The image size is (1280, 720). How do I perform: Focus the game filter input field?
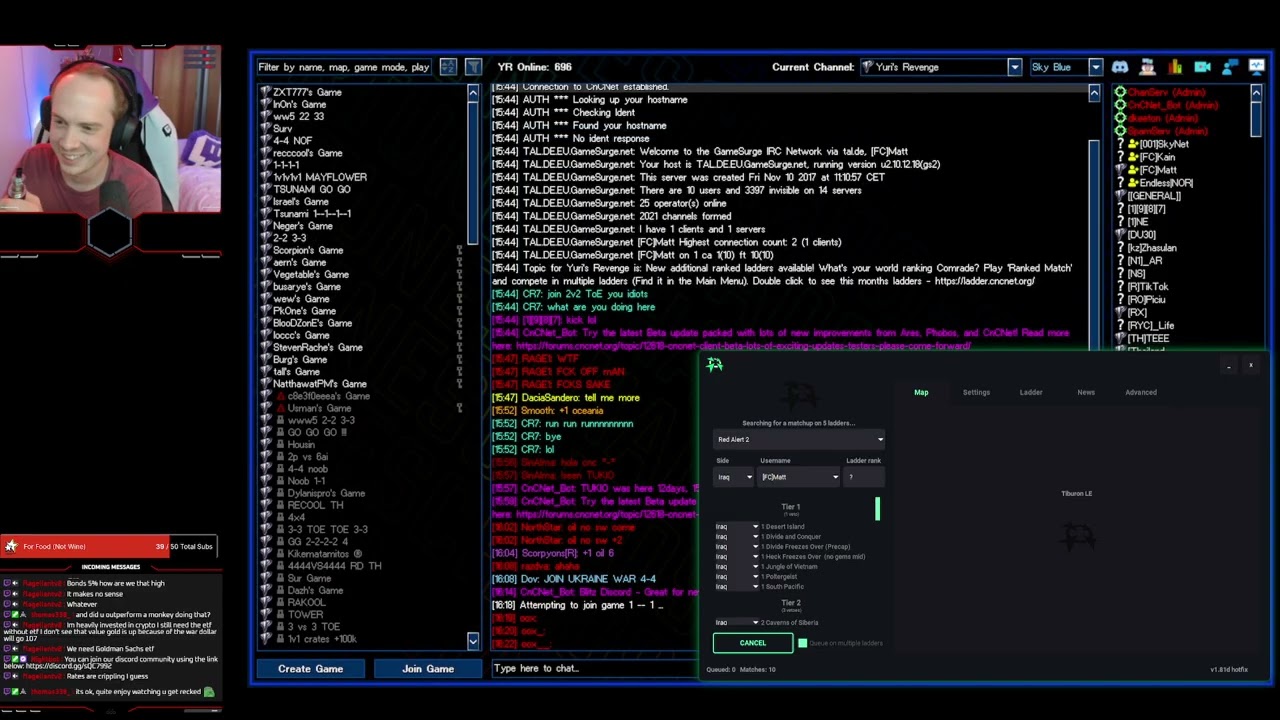[x=345, y=67]
